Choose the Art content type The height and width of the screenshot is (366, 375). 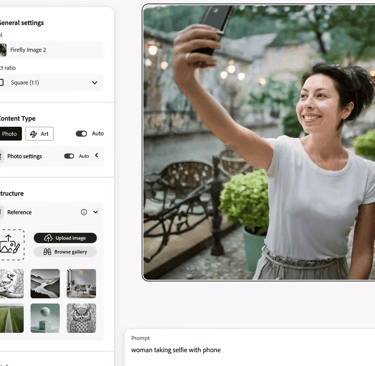tap(39, 134)
